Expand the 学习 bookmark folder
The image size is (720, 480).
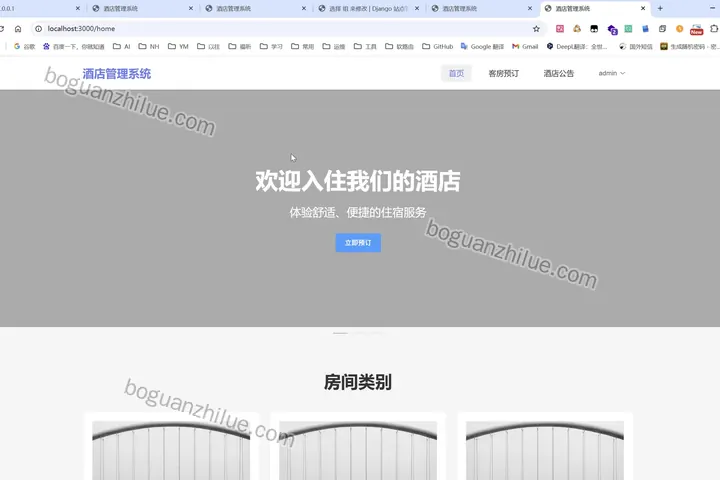(x=271, y=46)
